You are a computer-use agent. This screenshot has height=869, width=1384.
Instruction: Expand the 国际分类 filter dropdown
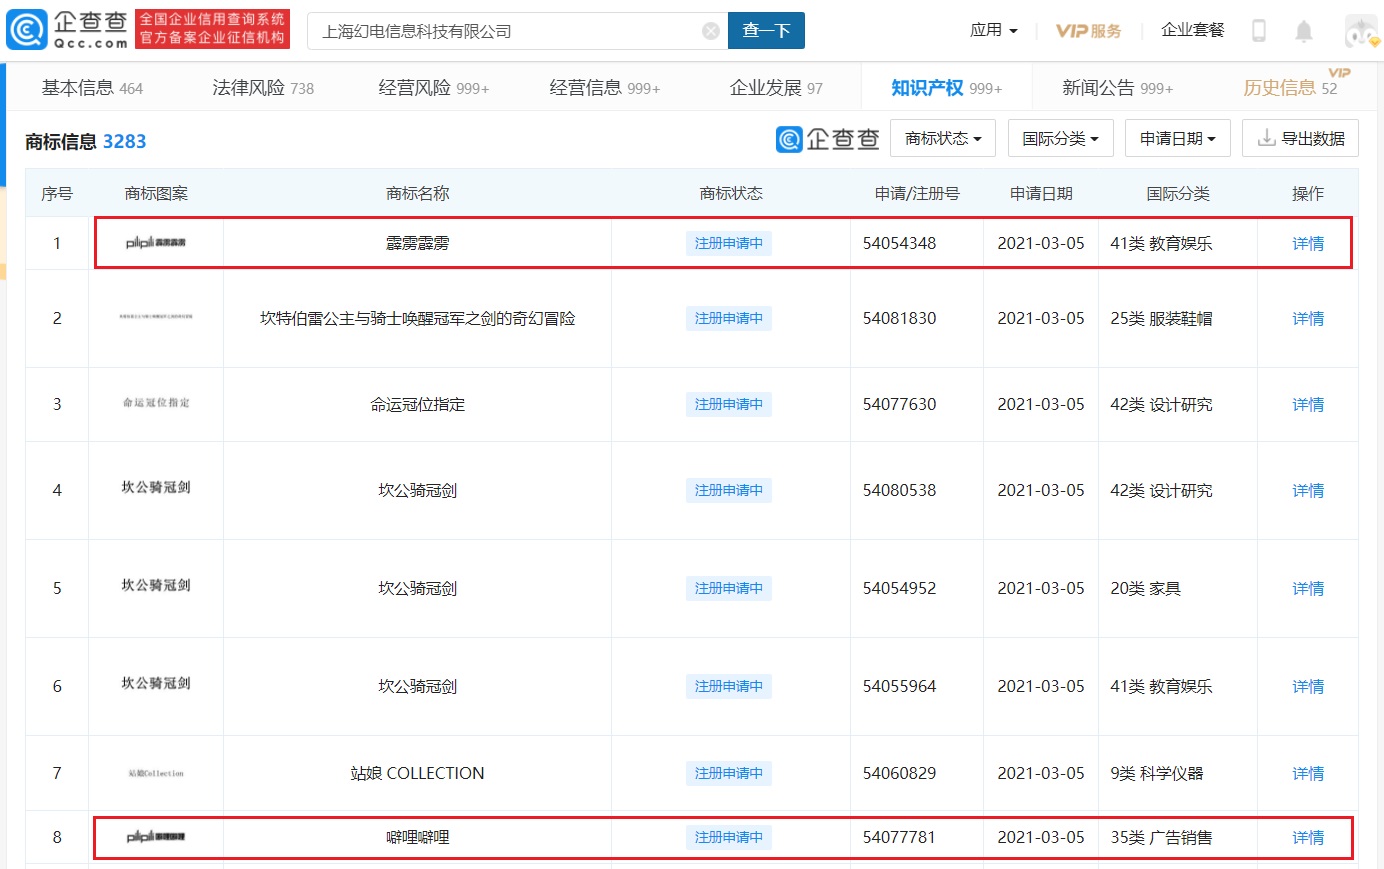pyautogui.click(x=1060, y=138)
